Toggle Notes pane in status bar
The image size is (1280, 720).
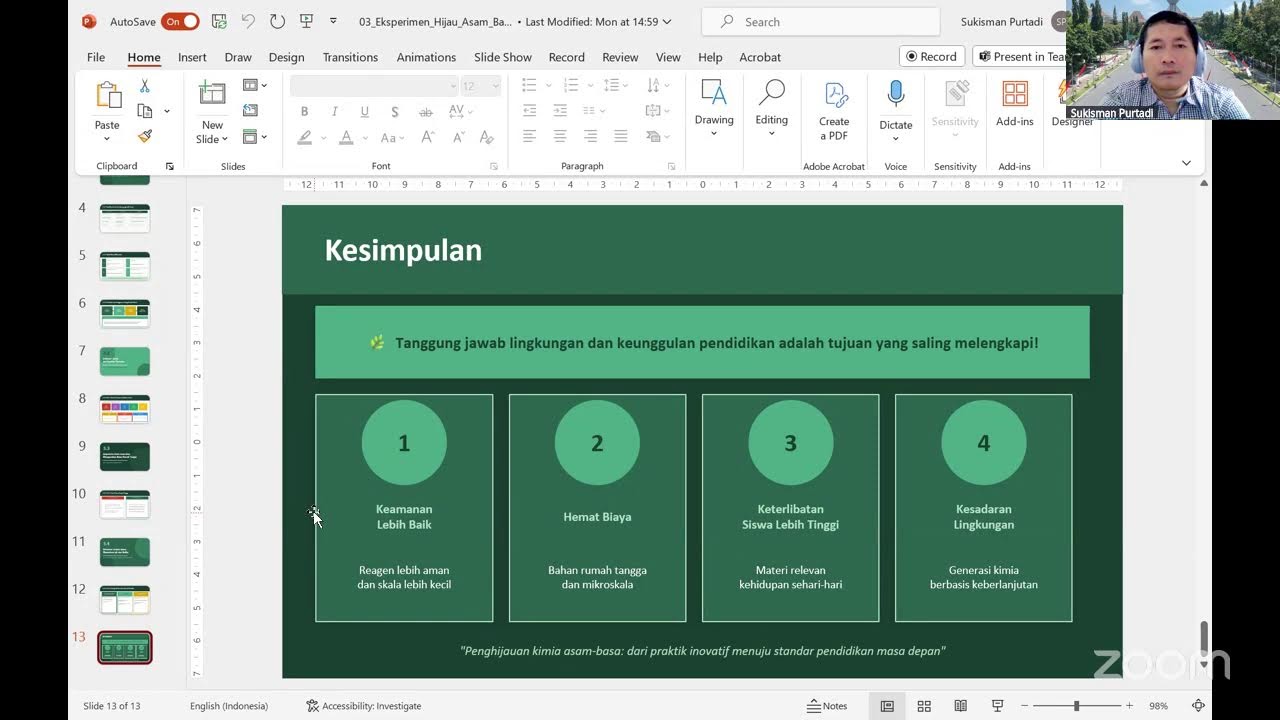click(827, 706)
